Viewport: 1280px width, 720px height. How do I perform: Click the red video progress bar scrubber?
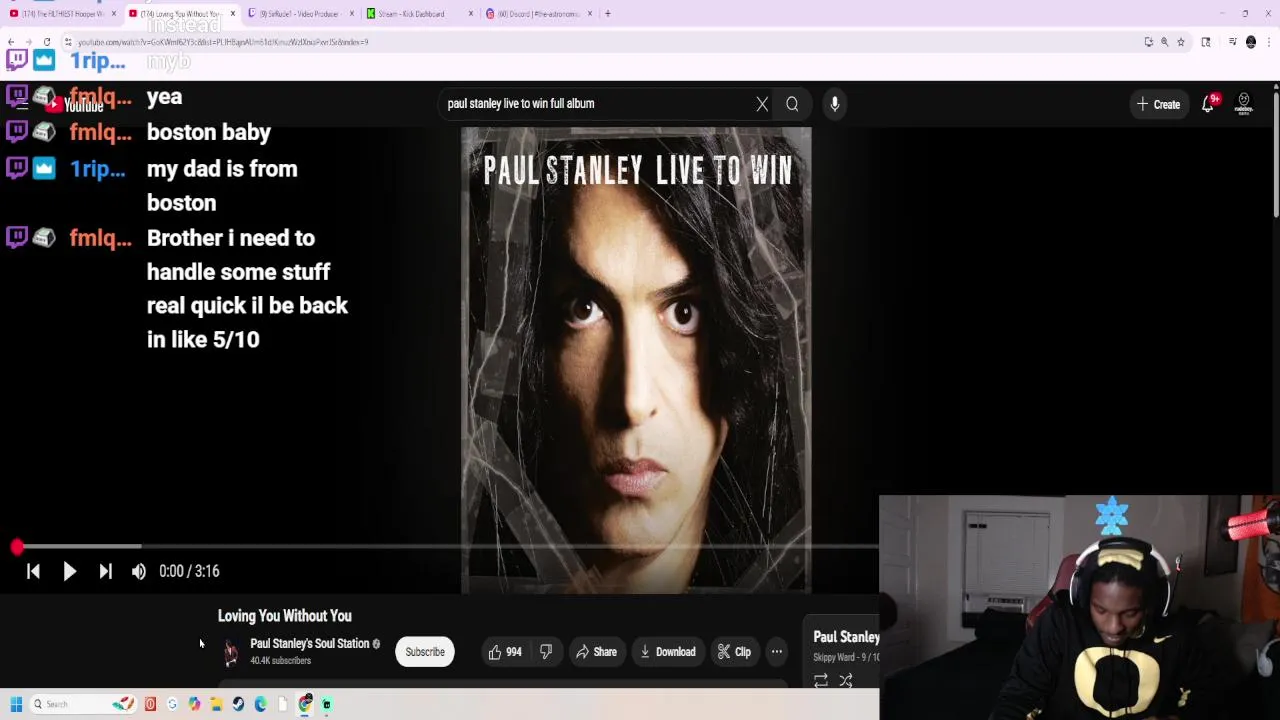(17, 547)
